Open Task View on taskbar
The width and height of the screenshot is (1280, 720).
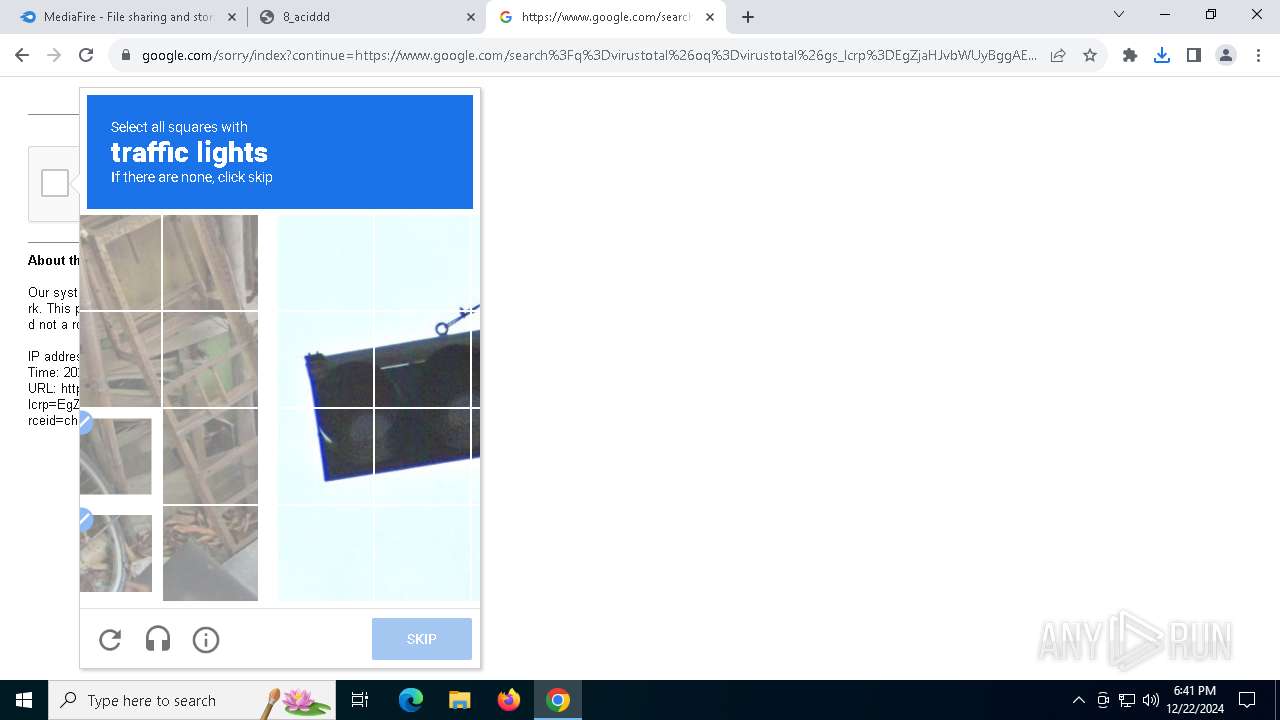tap(360, 700)
